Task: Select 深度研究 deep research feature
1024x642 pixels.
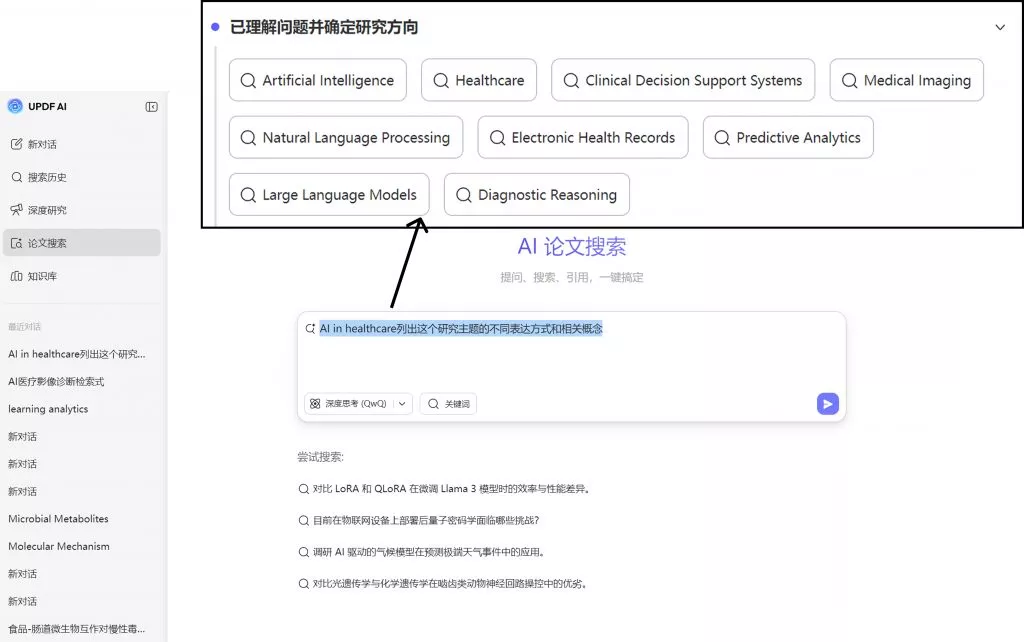Action: pos(47,209)
